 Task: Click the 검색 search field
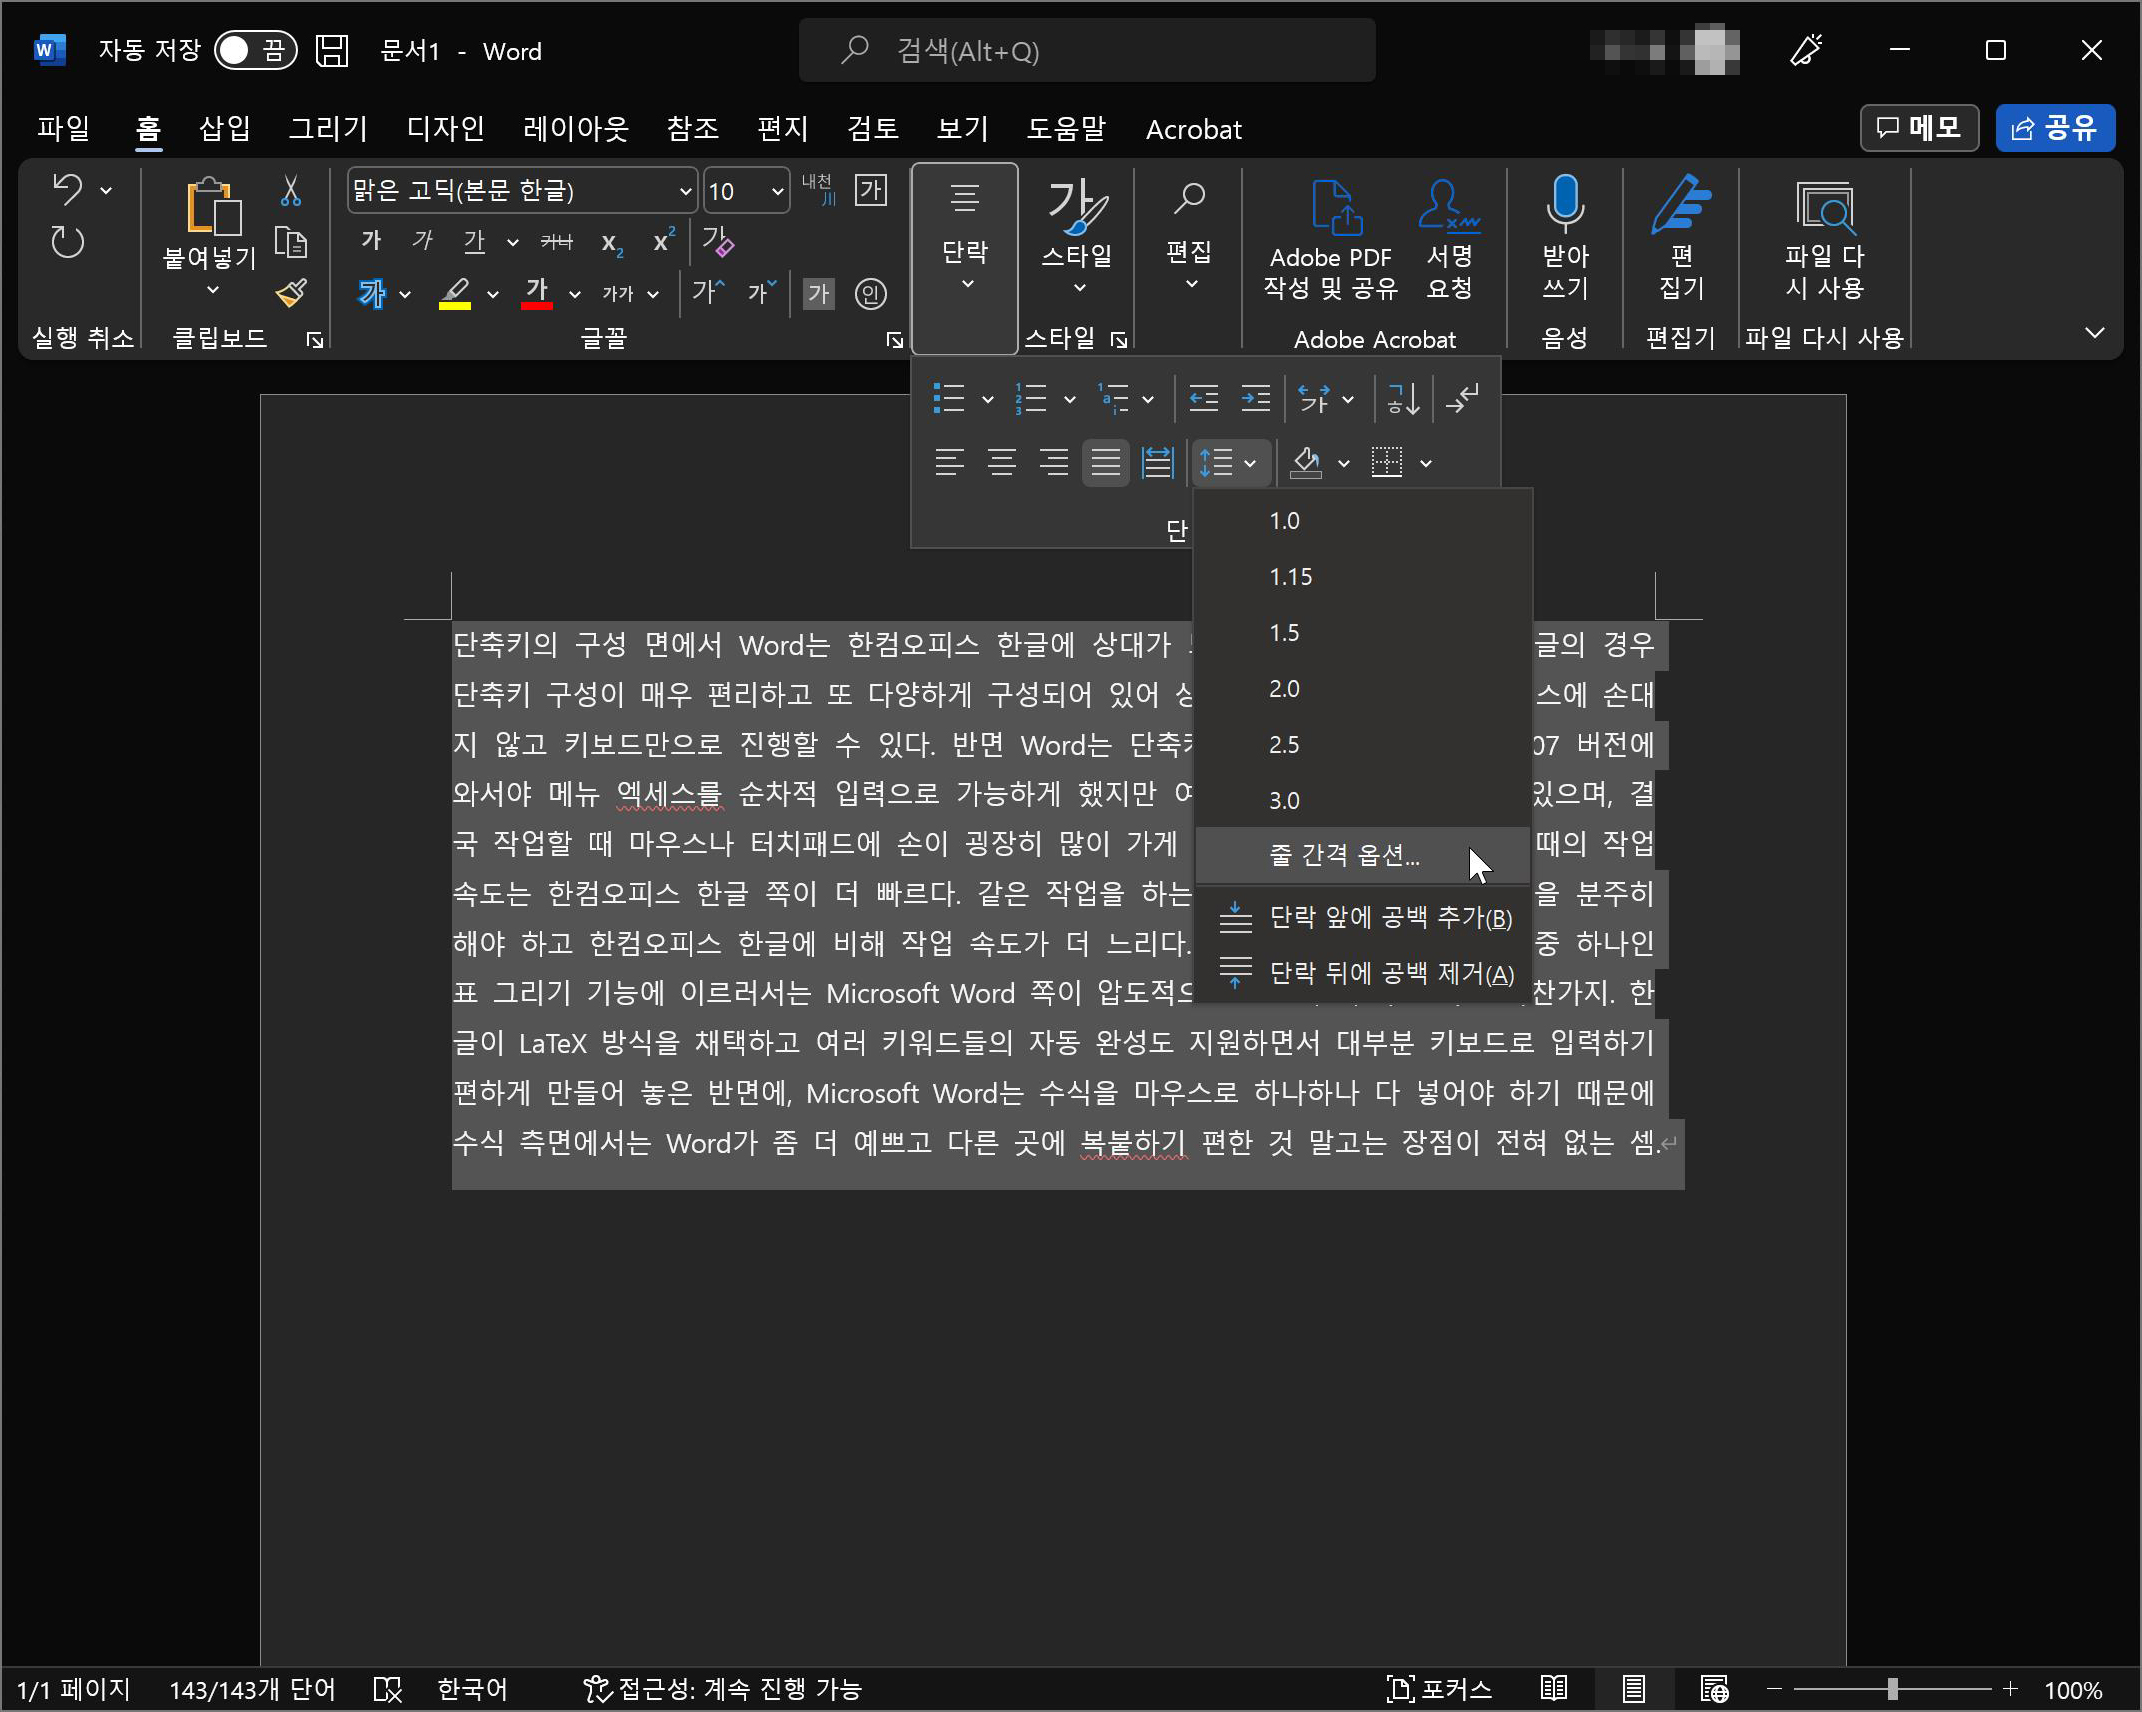point(1085,50)
